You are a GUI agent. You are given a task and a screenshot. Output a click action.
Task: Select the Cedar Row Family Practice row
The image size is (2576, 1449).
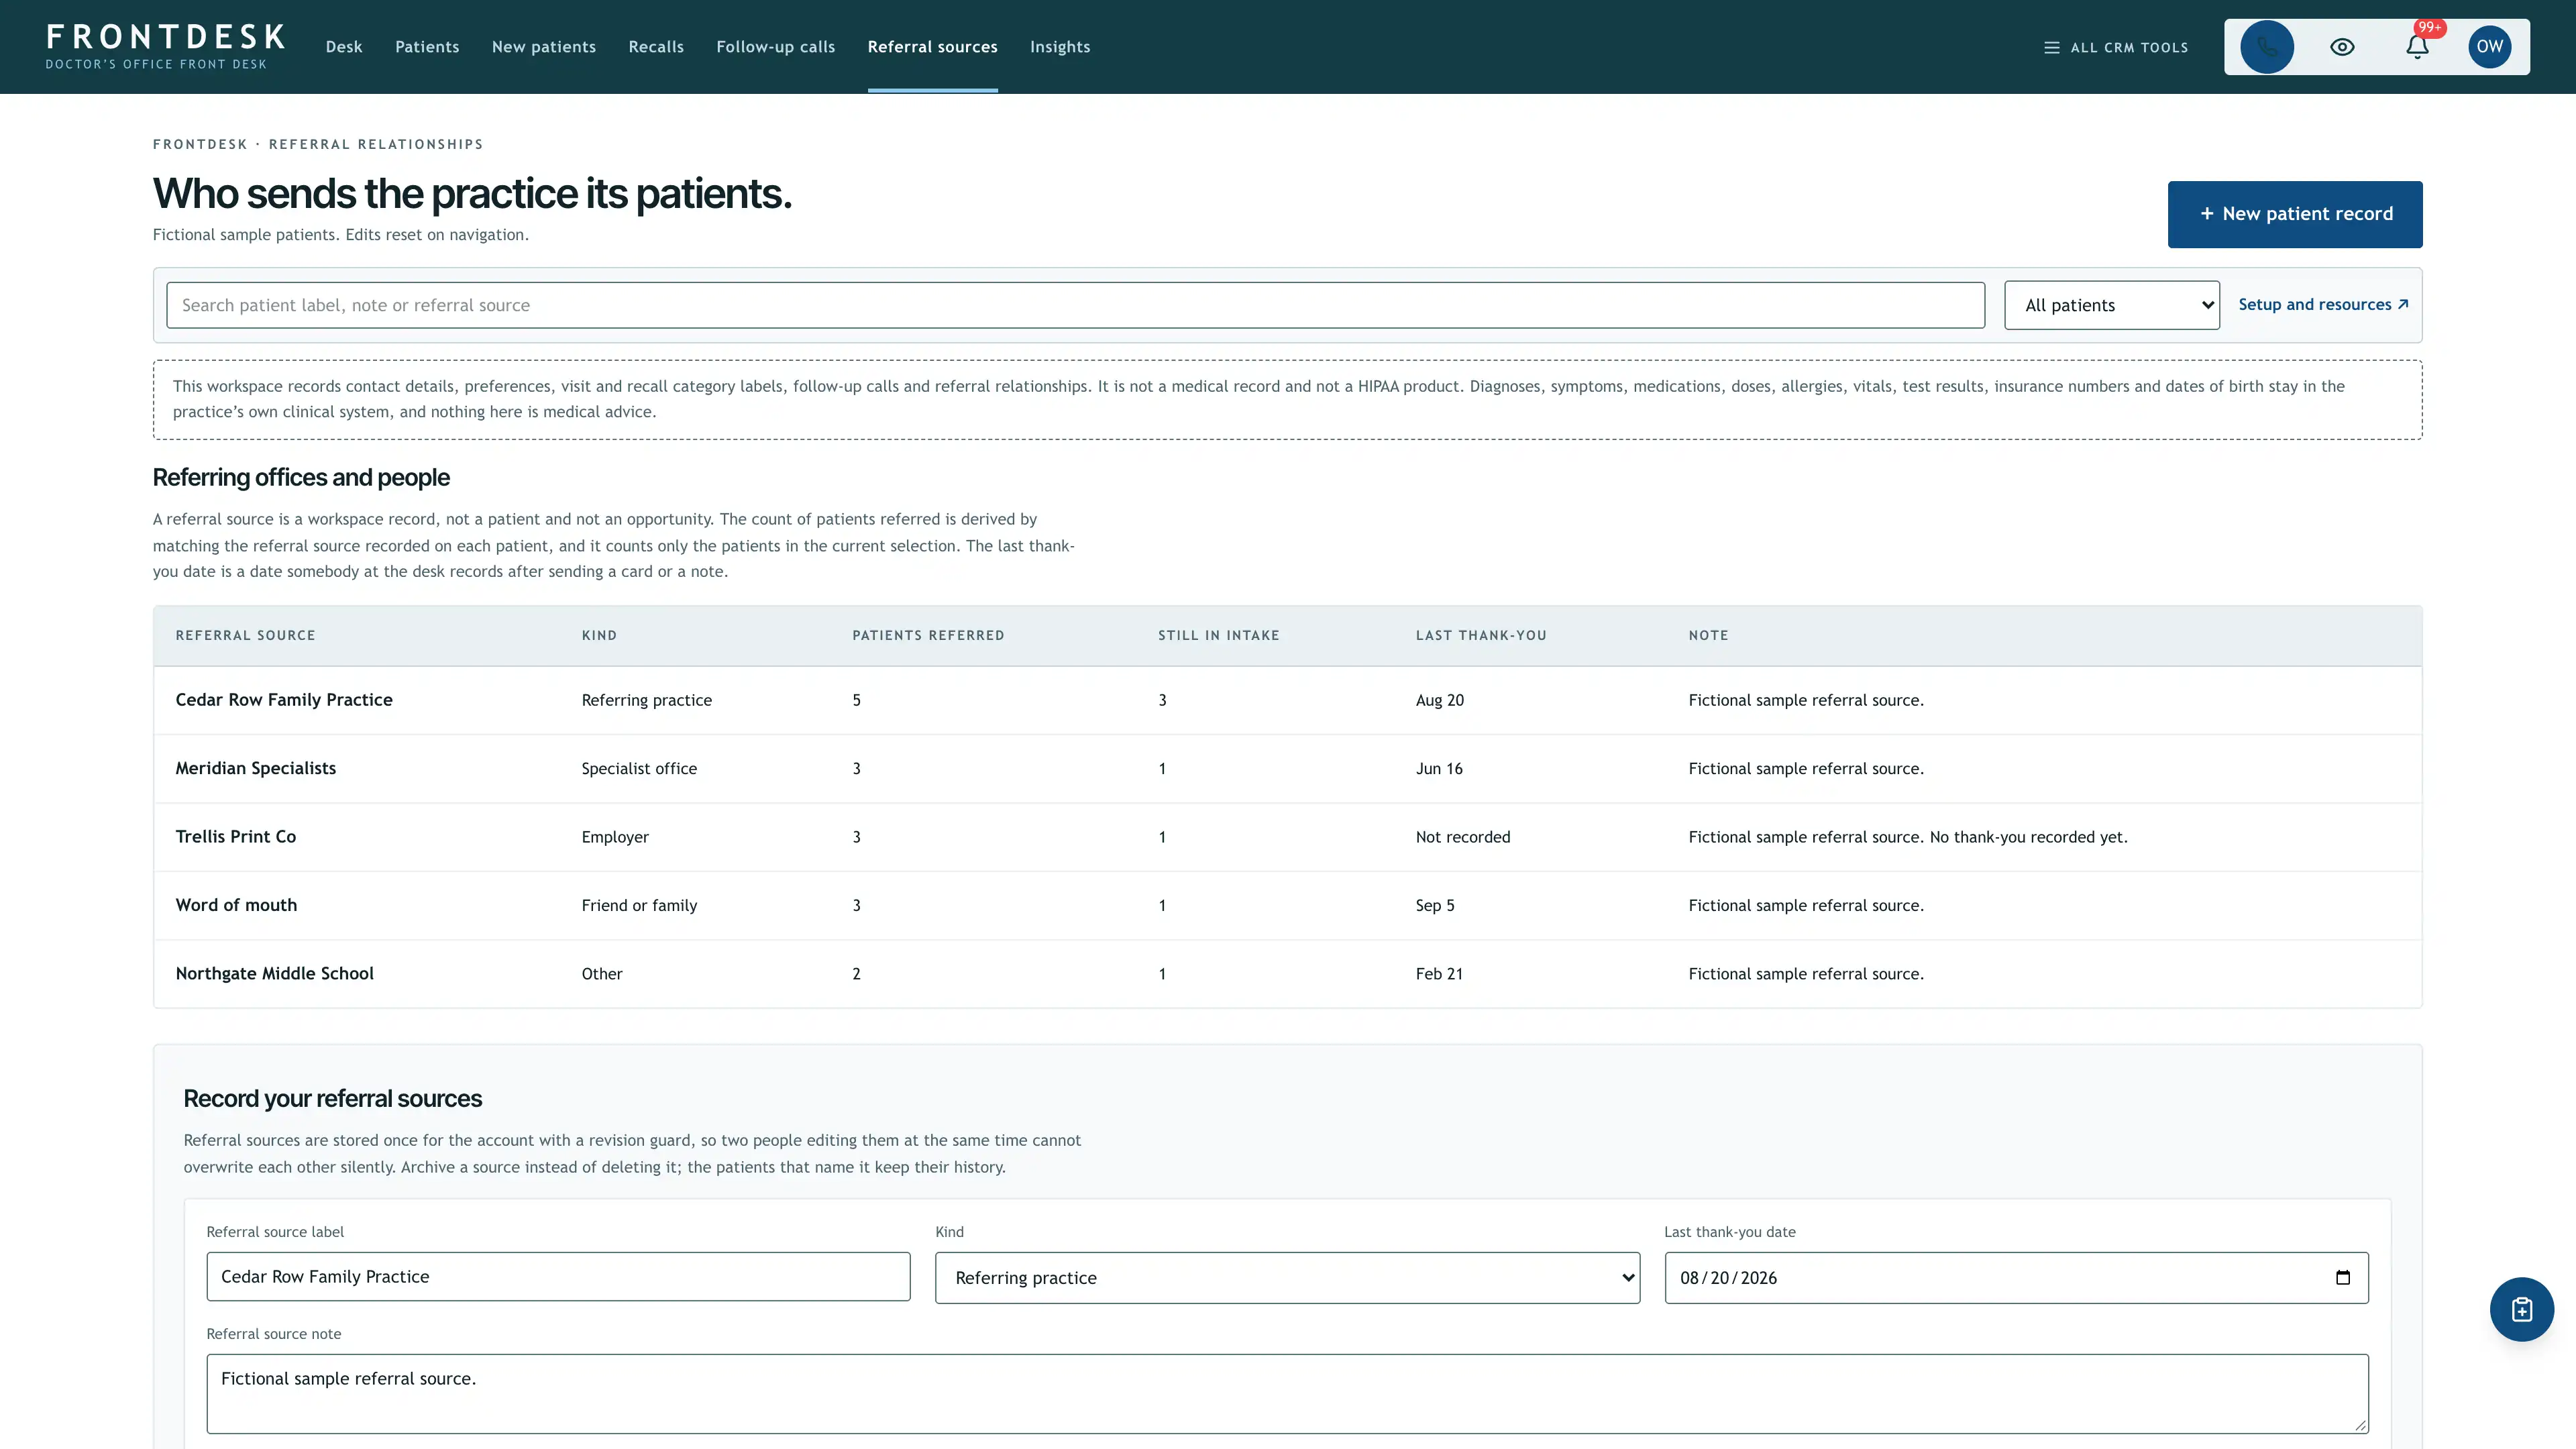click(1287, 700)
